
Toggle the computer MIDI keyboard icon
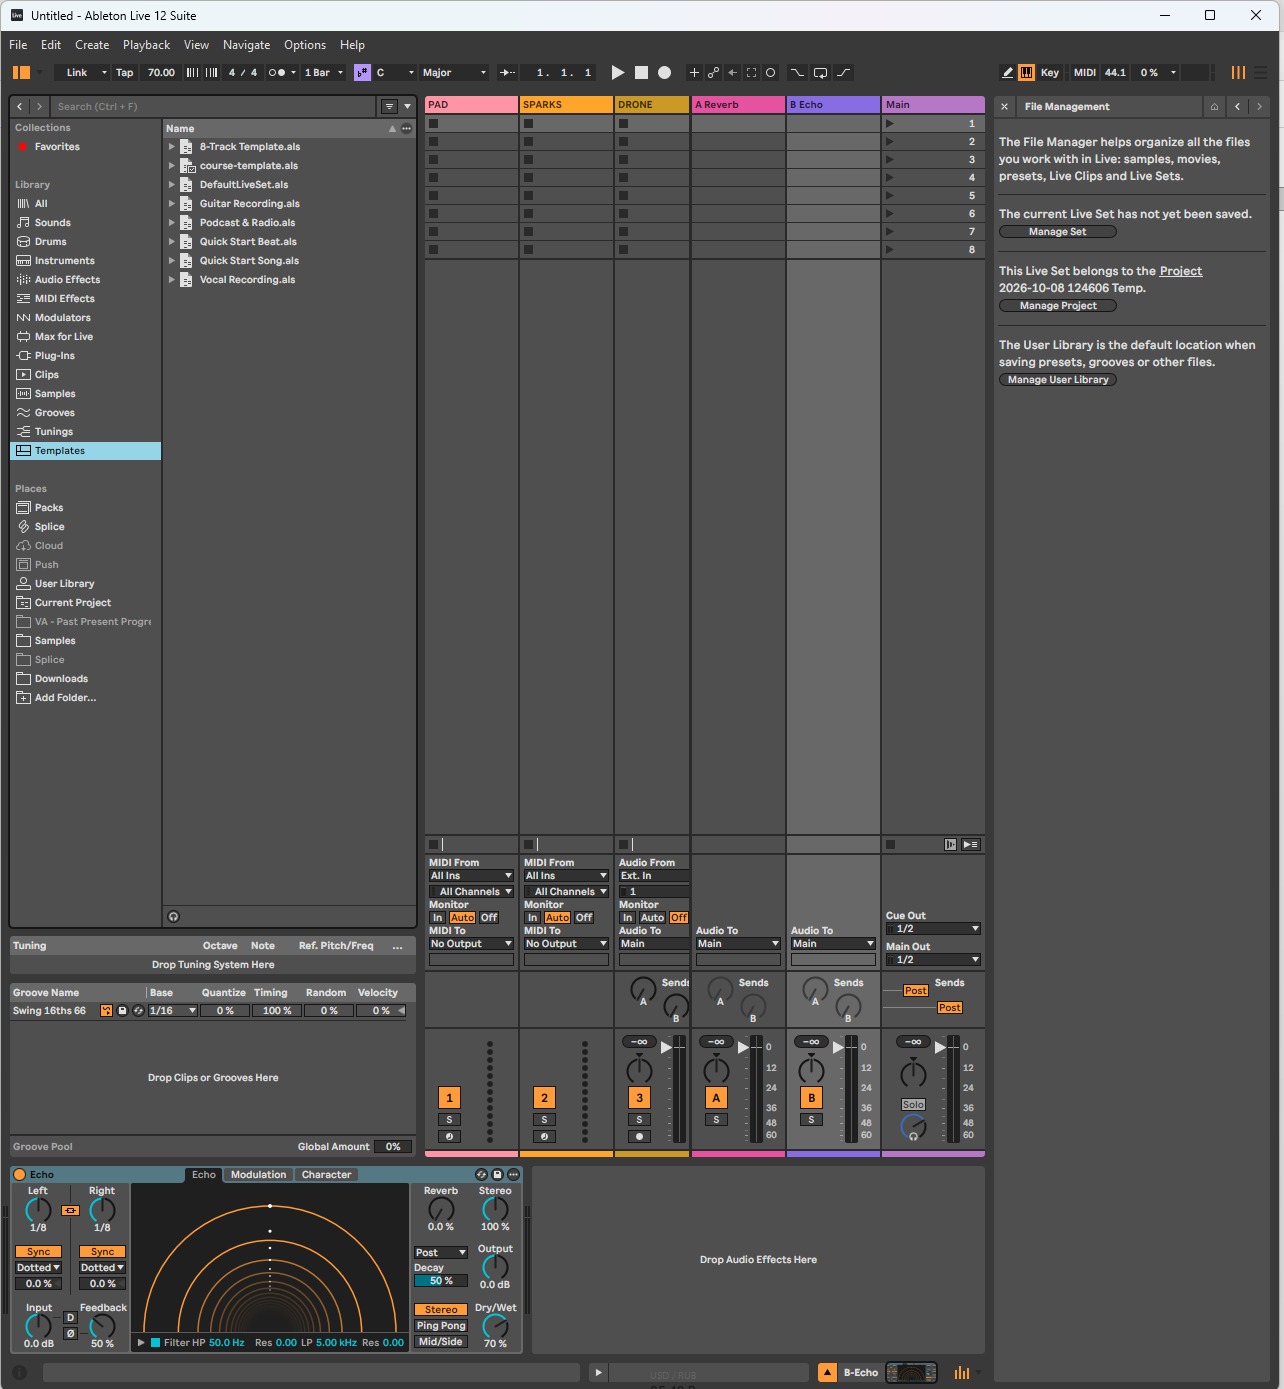(1027, 73)
